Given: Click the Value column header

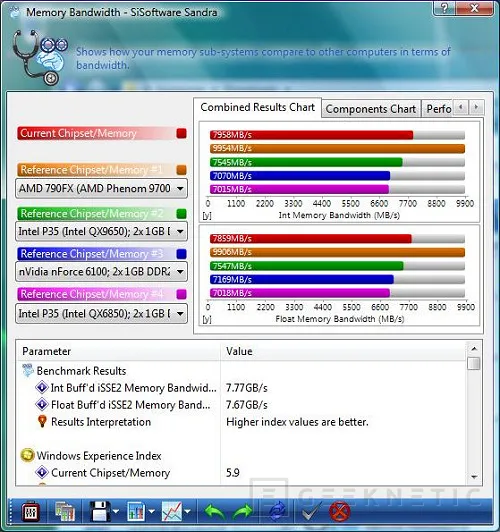Looking at the screenshot, I should coord(344,351).
